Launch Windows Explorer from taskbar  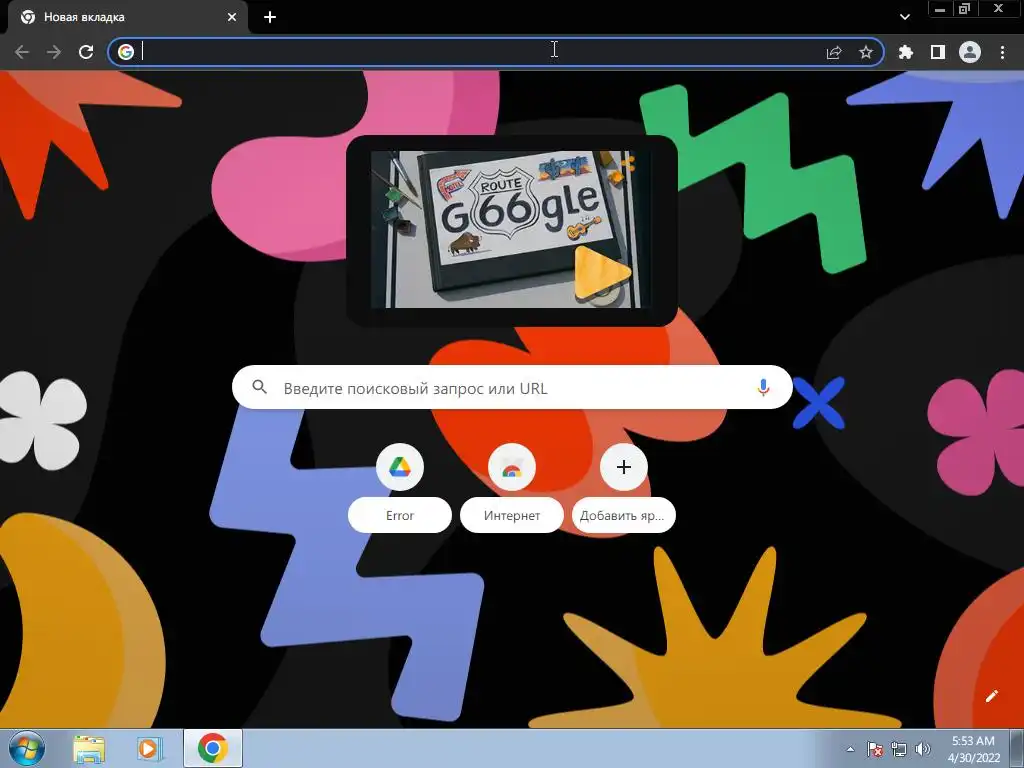point(89,749)
